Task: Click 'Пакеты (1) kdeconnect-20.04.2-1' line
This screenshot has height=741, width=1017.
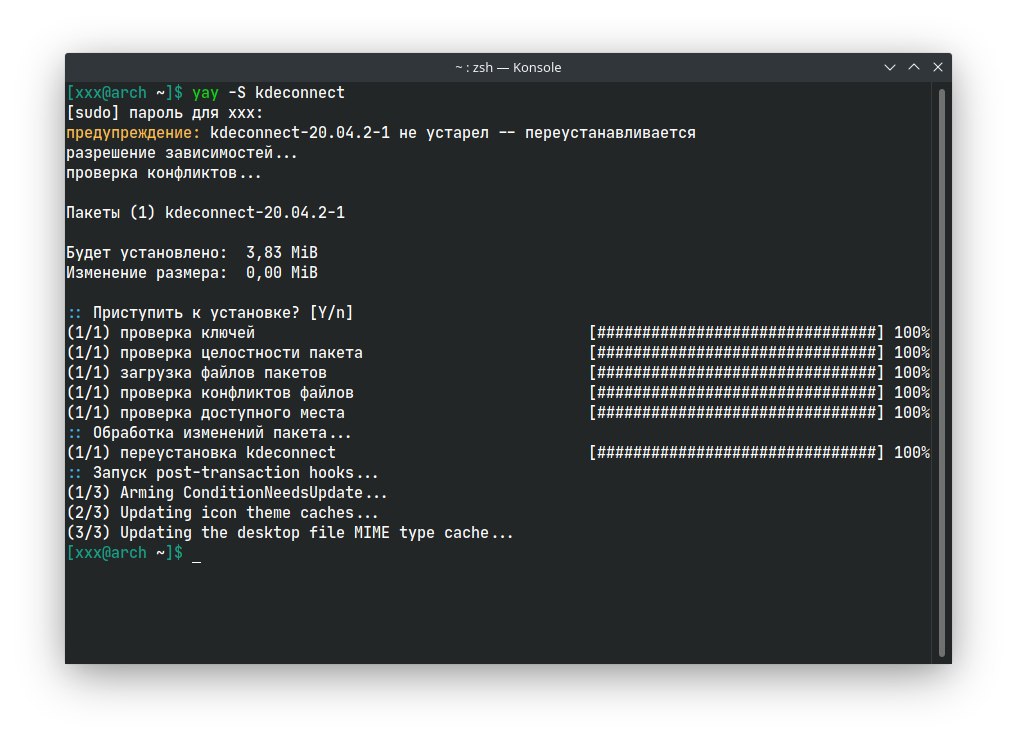Action: (x=206, y=213)
